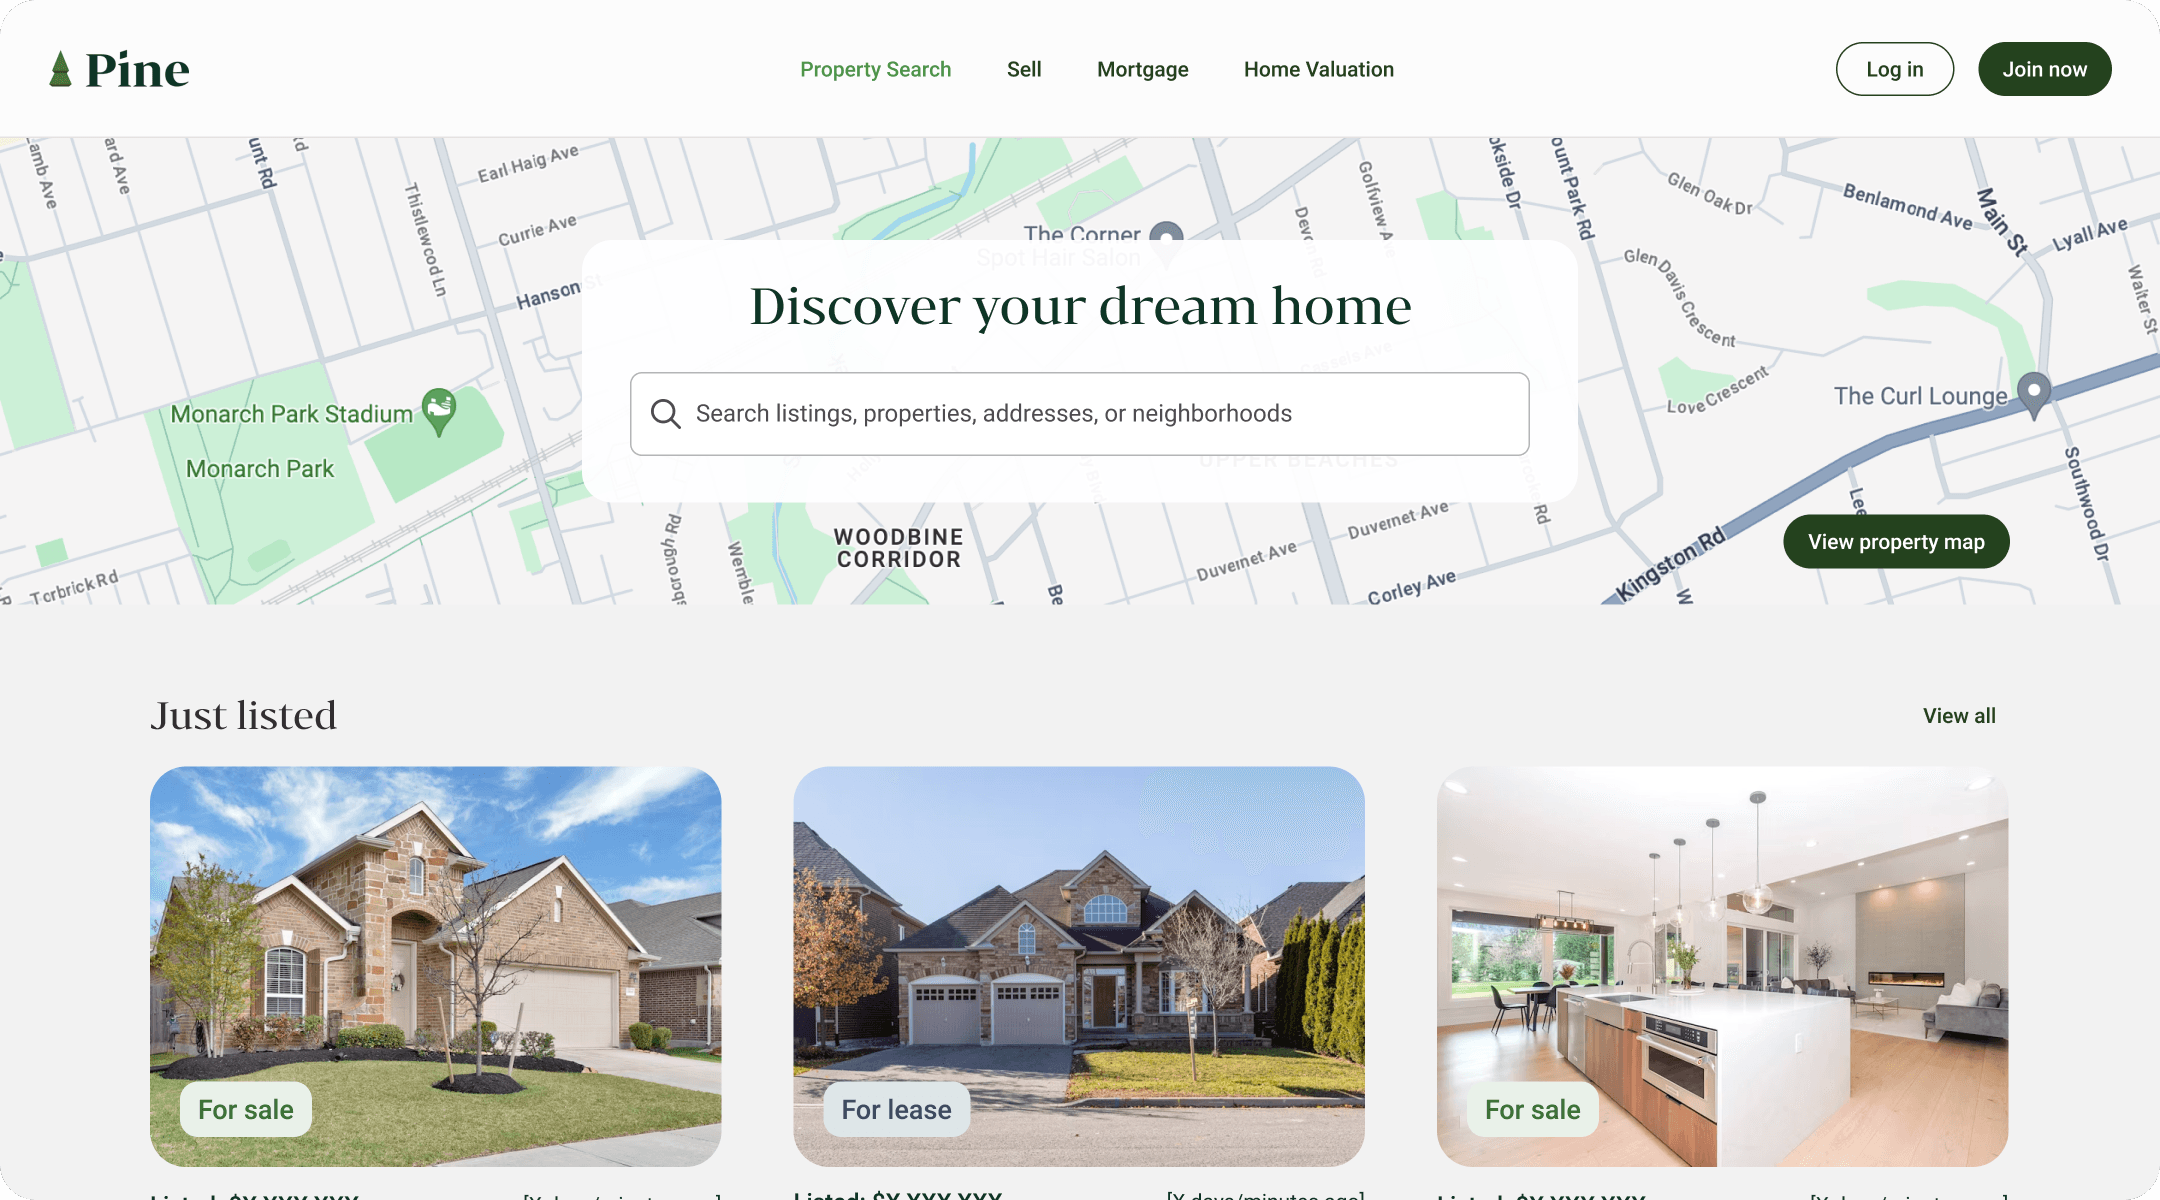Click the property search input field
The height and width of the screenshot is (1200, 2160).
pyautogui.click(x=1079, y=412)
